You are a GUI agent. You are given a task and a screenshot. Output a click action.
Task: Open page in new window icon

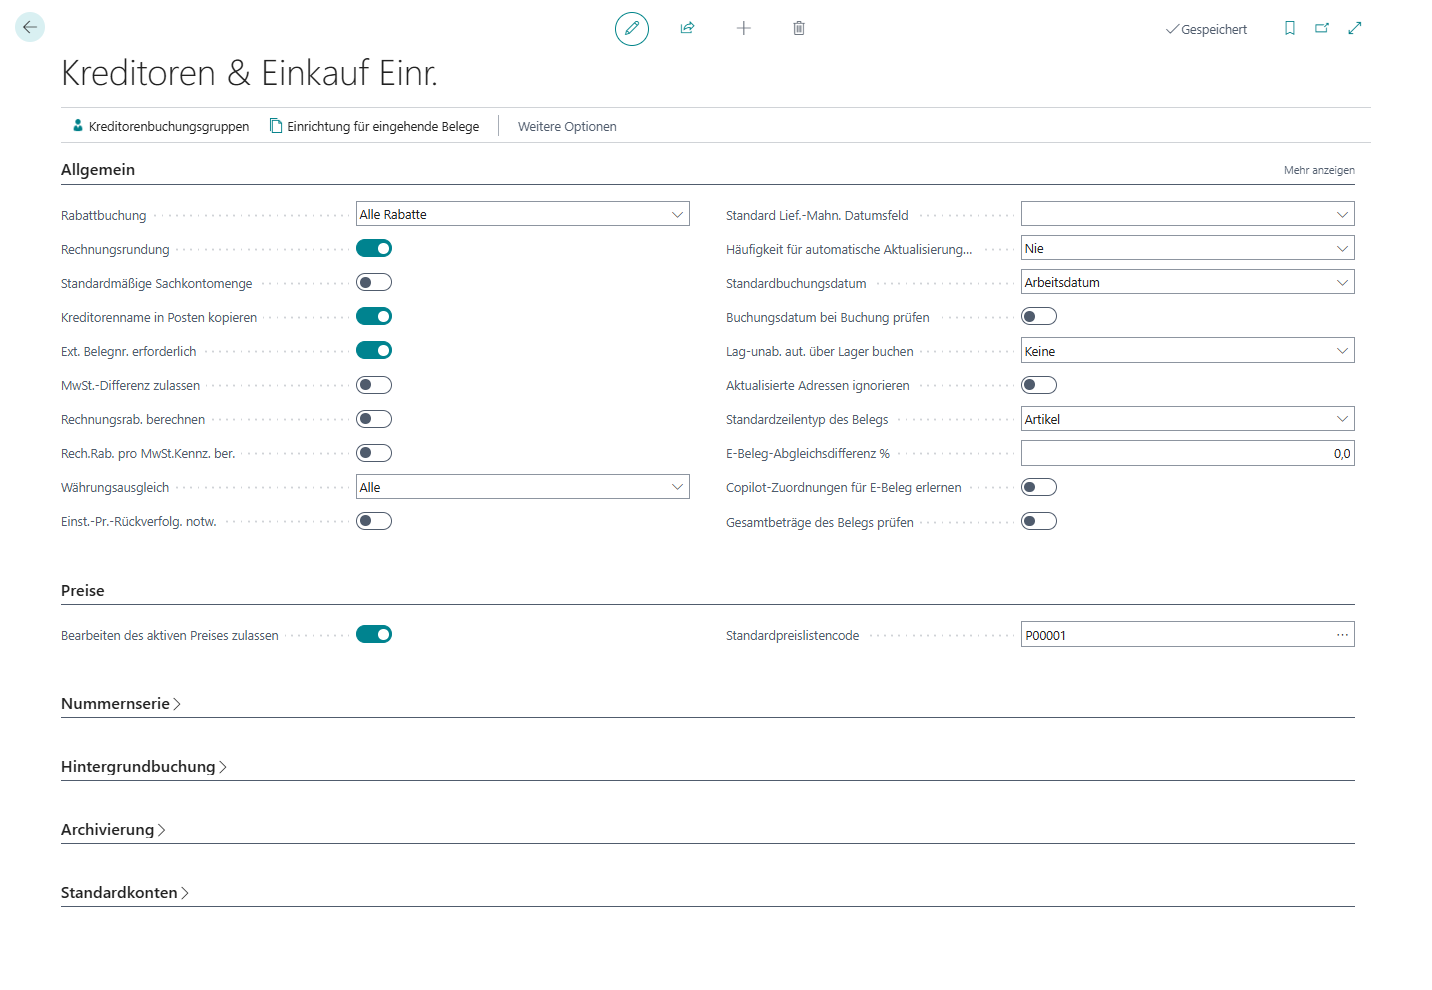pyautogui.click(x=1322, y=28)
